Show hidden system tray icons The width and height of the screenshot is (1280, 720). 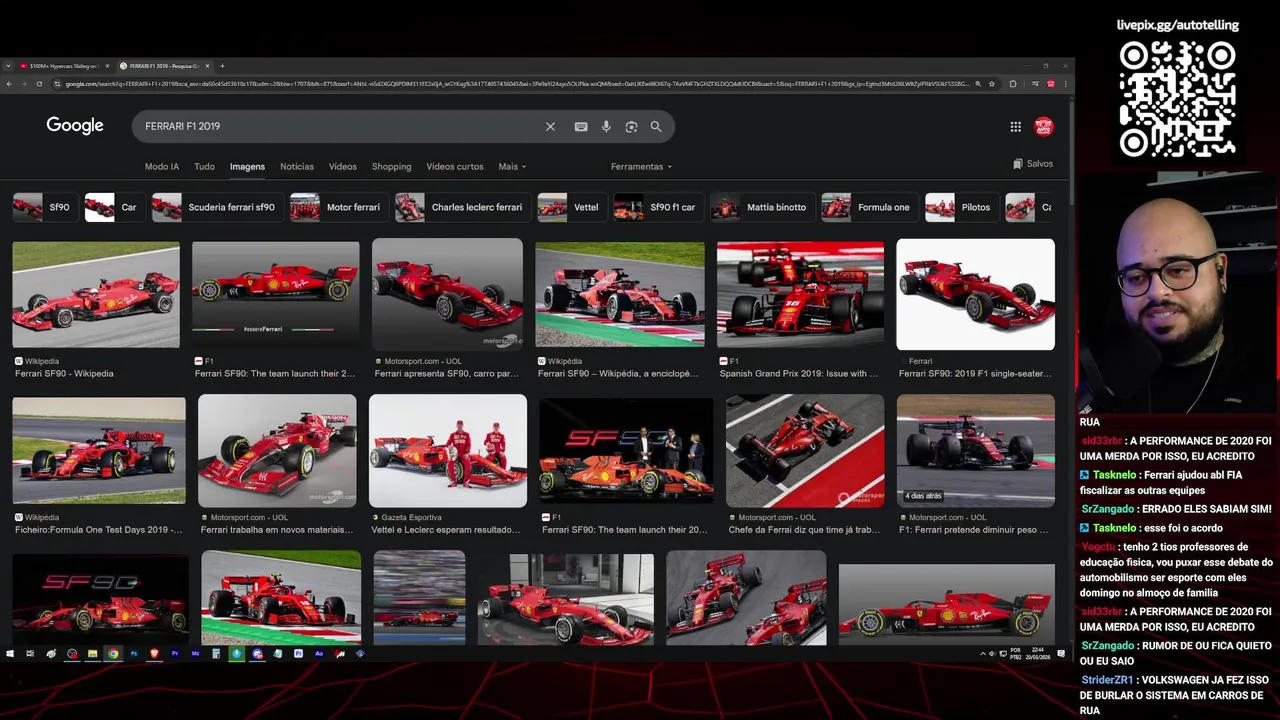tap(983, 653)
